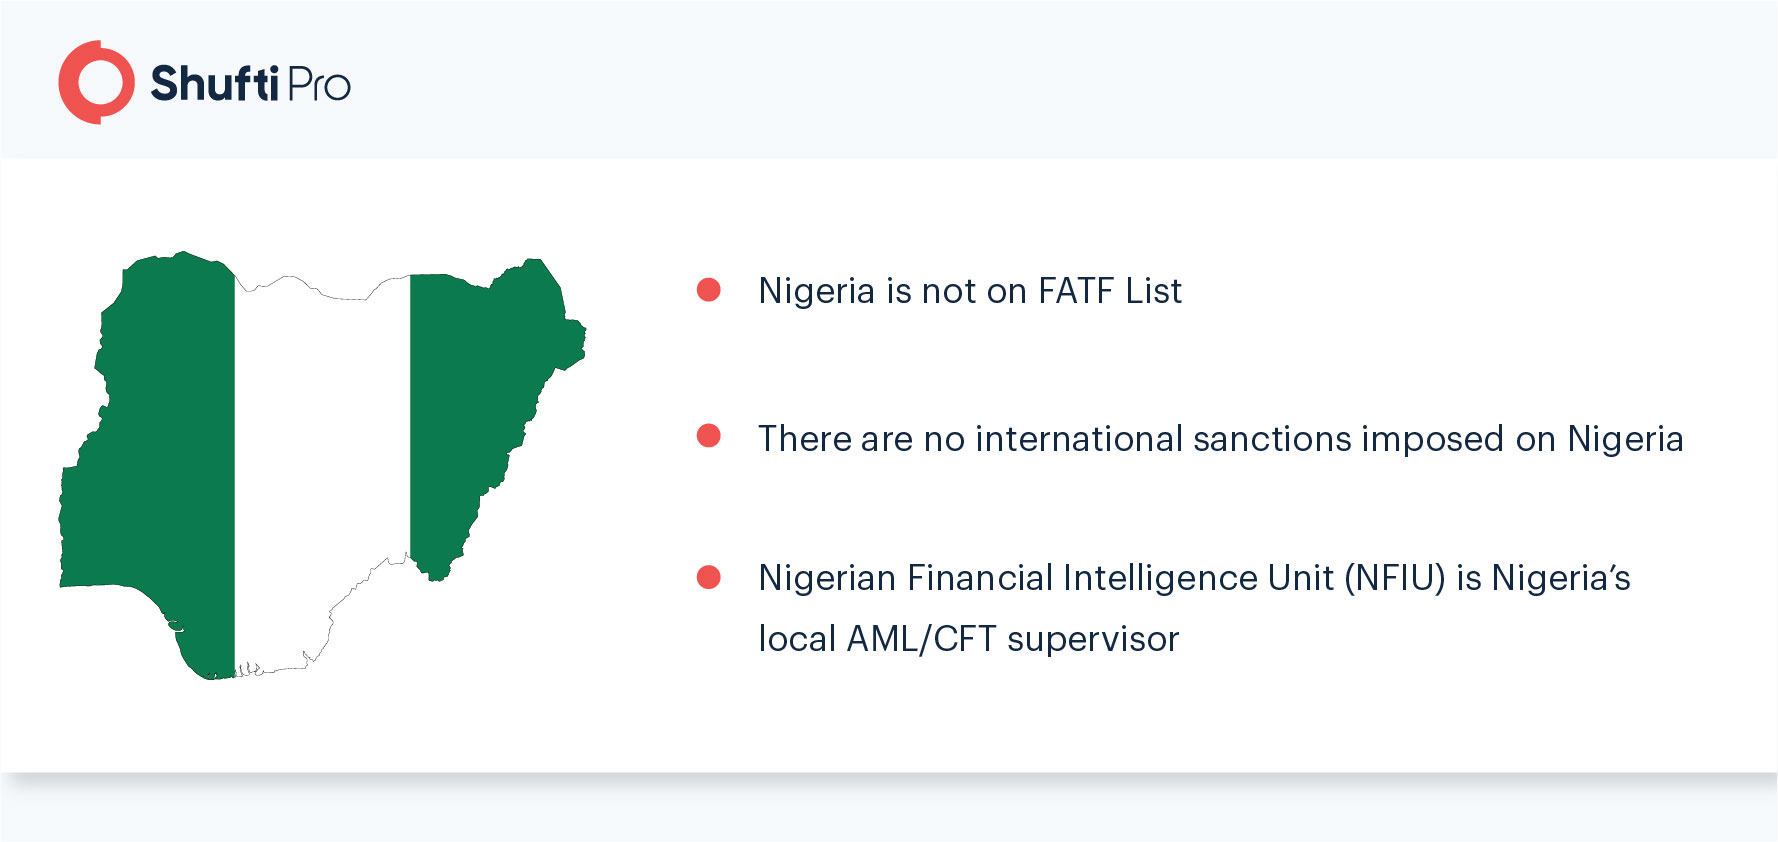Click the word 'Pro' in the logo
Viewport: 1778px width, 842px height.
[x=319, y=85]
